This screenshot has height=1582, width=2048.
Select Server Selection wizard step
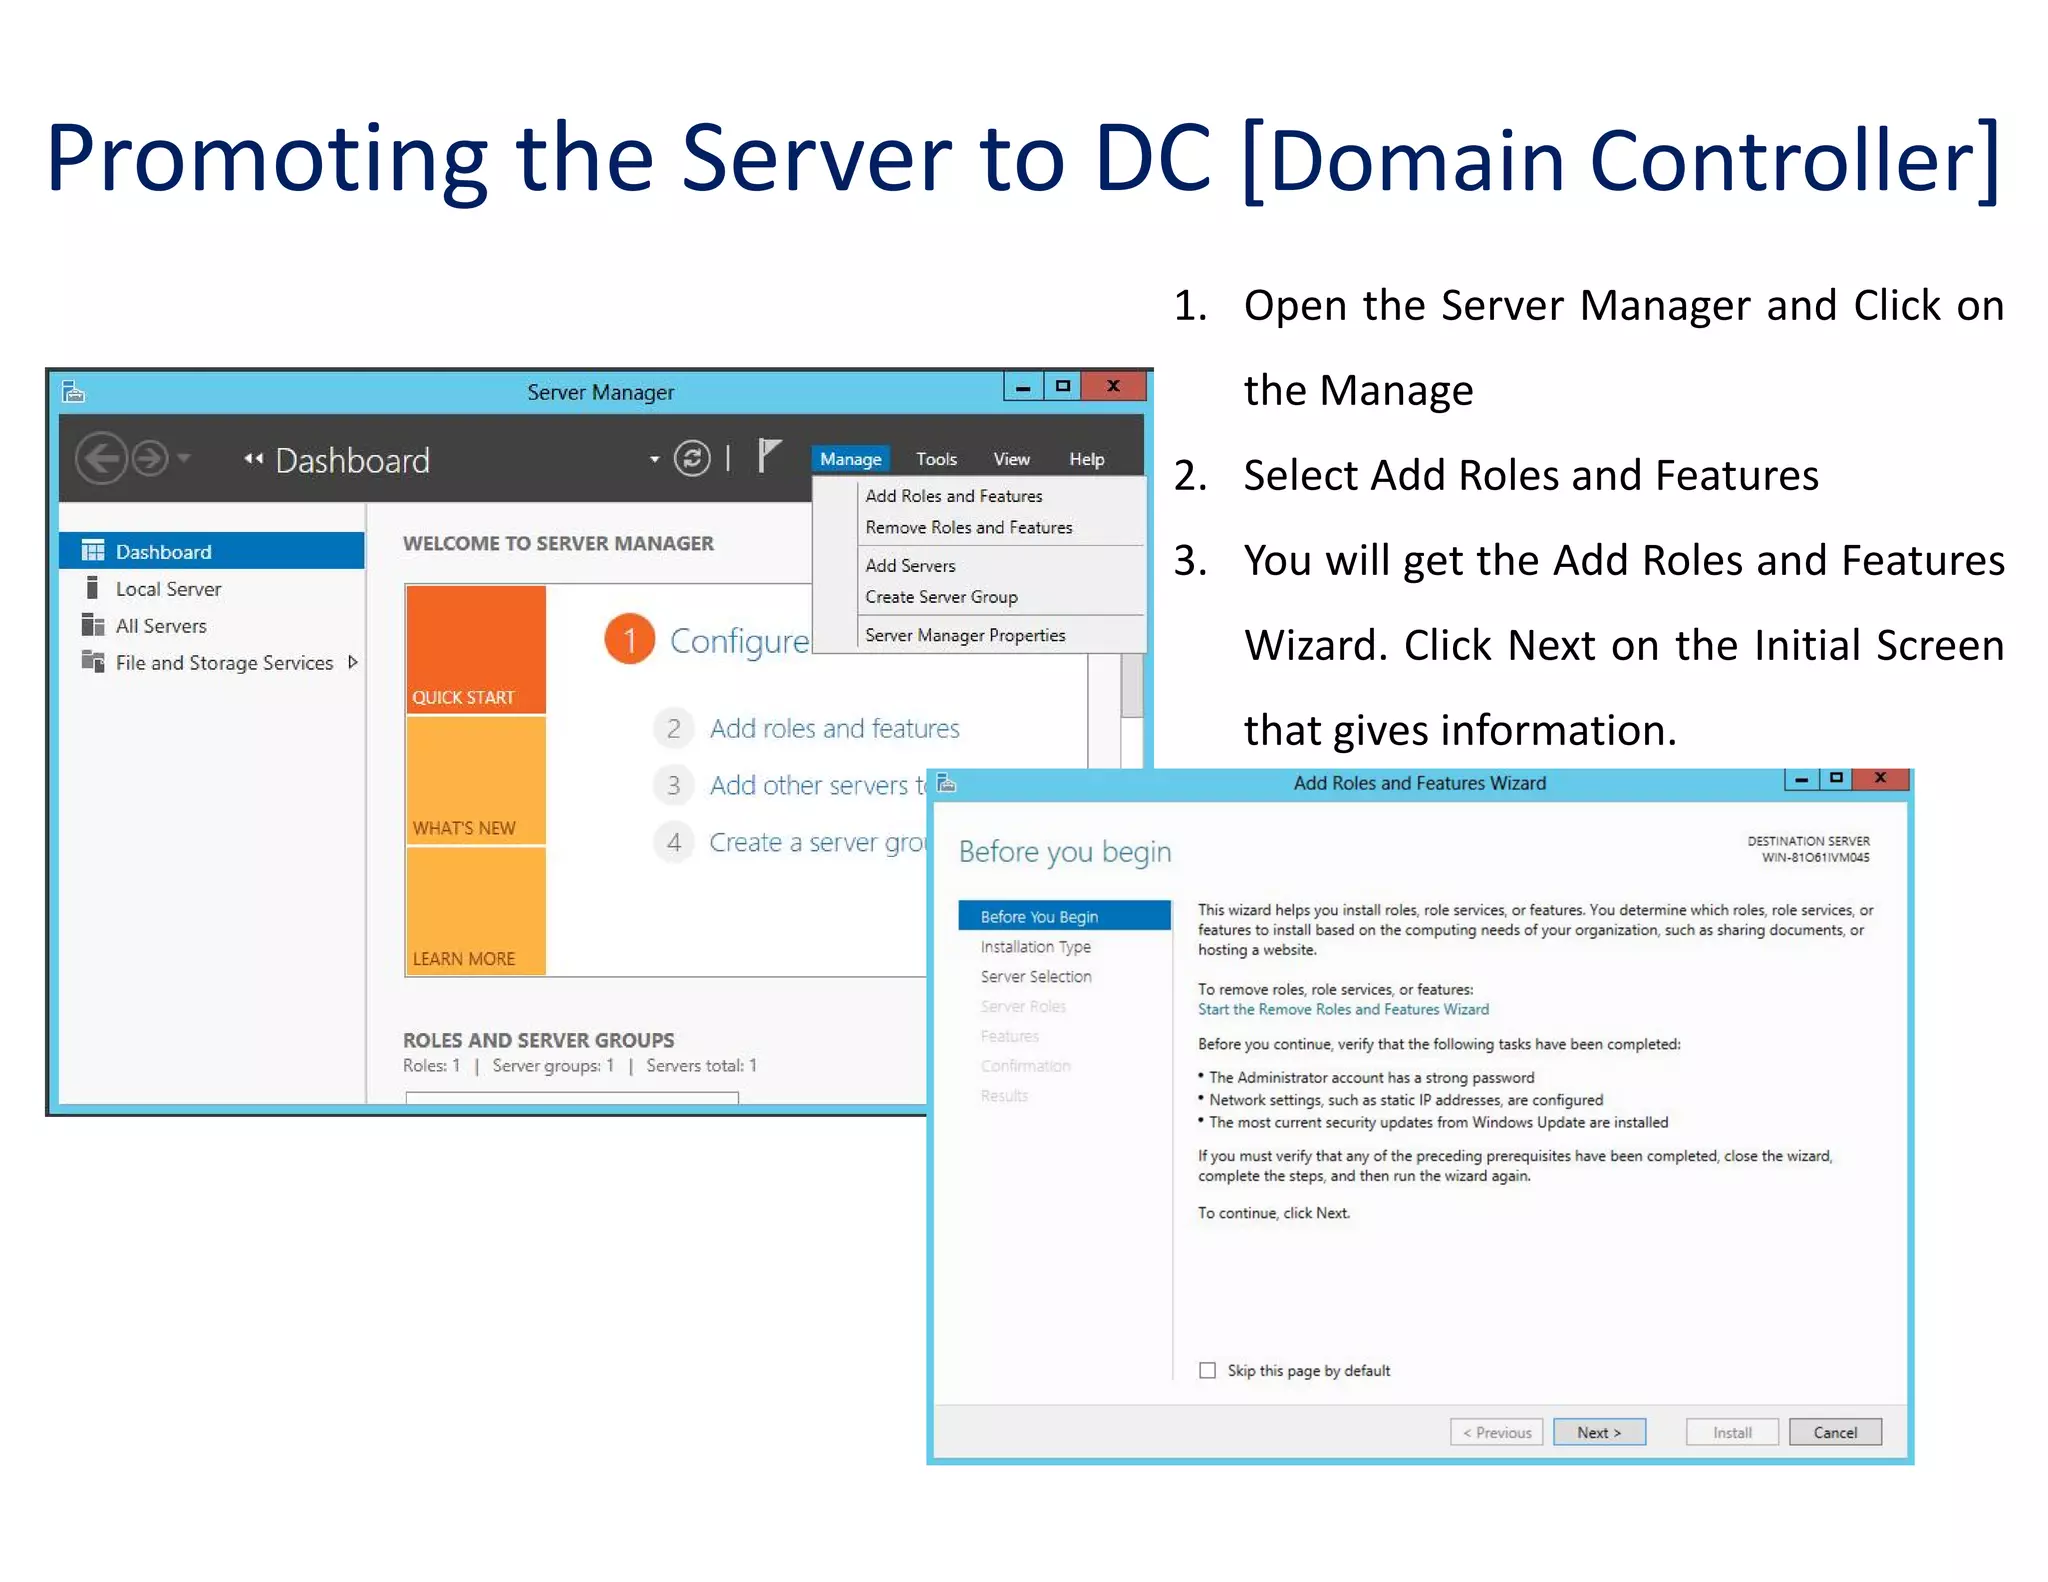point(1035,976)
